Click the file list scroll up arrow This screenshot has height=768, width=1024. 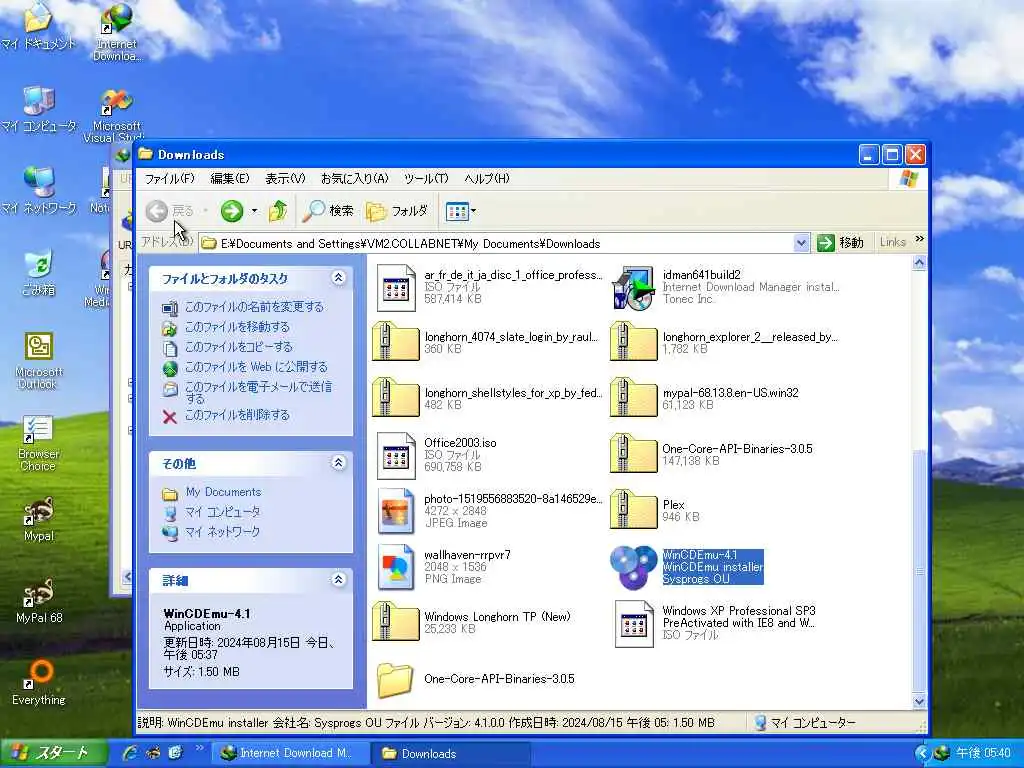click(919, 263)
